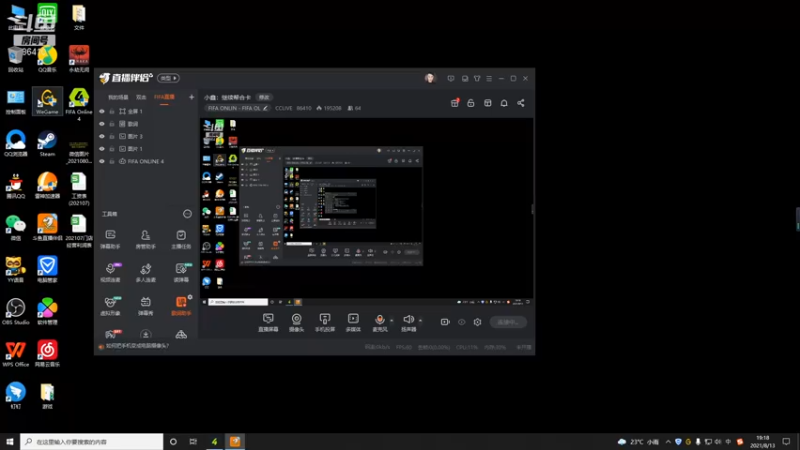Select the 全屏 1 source row
Viewport: 800px width, 450px height.
tap(146, 111)
